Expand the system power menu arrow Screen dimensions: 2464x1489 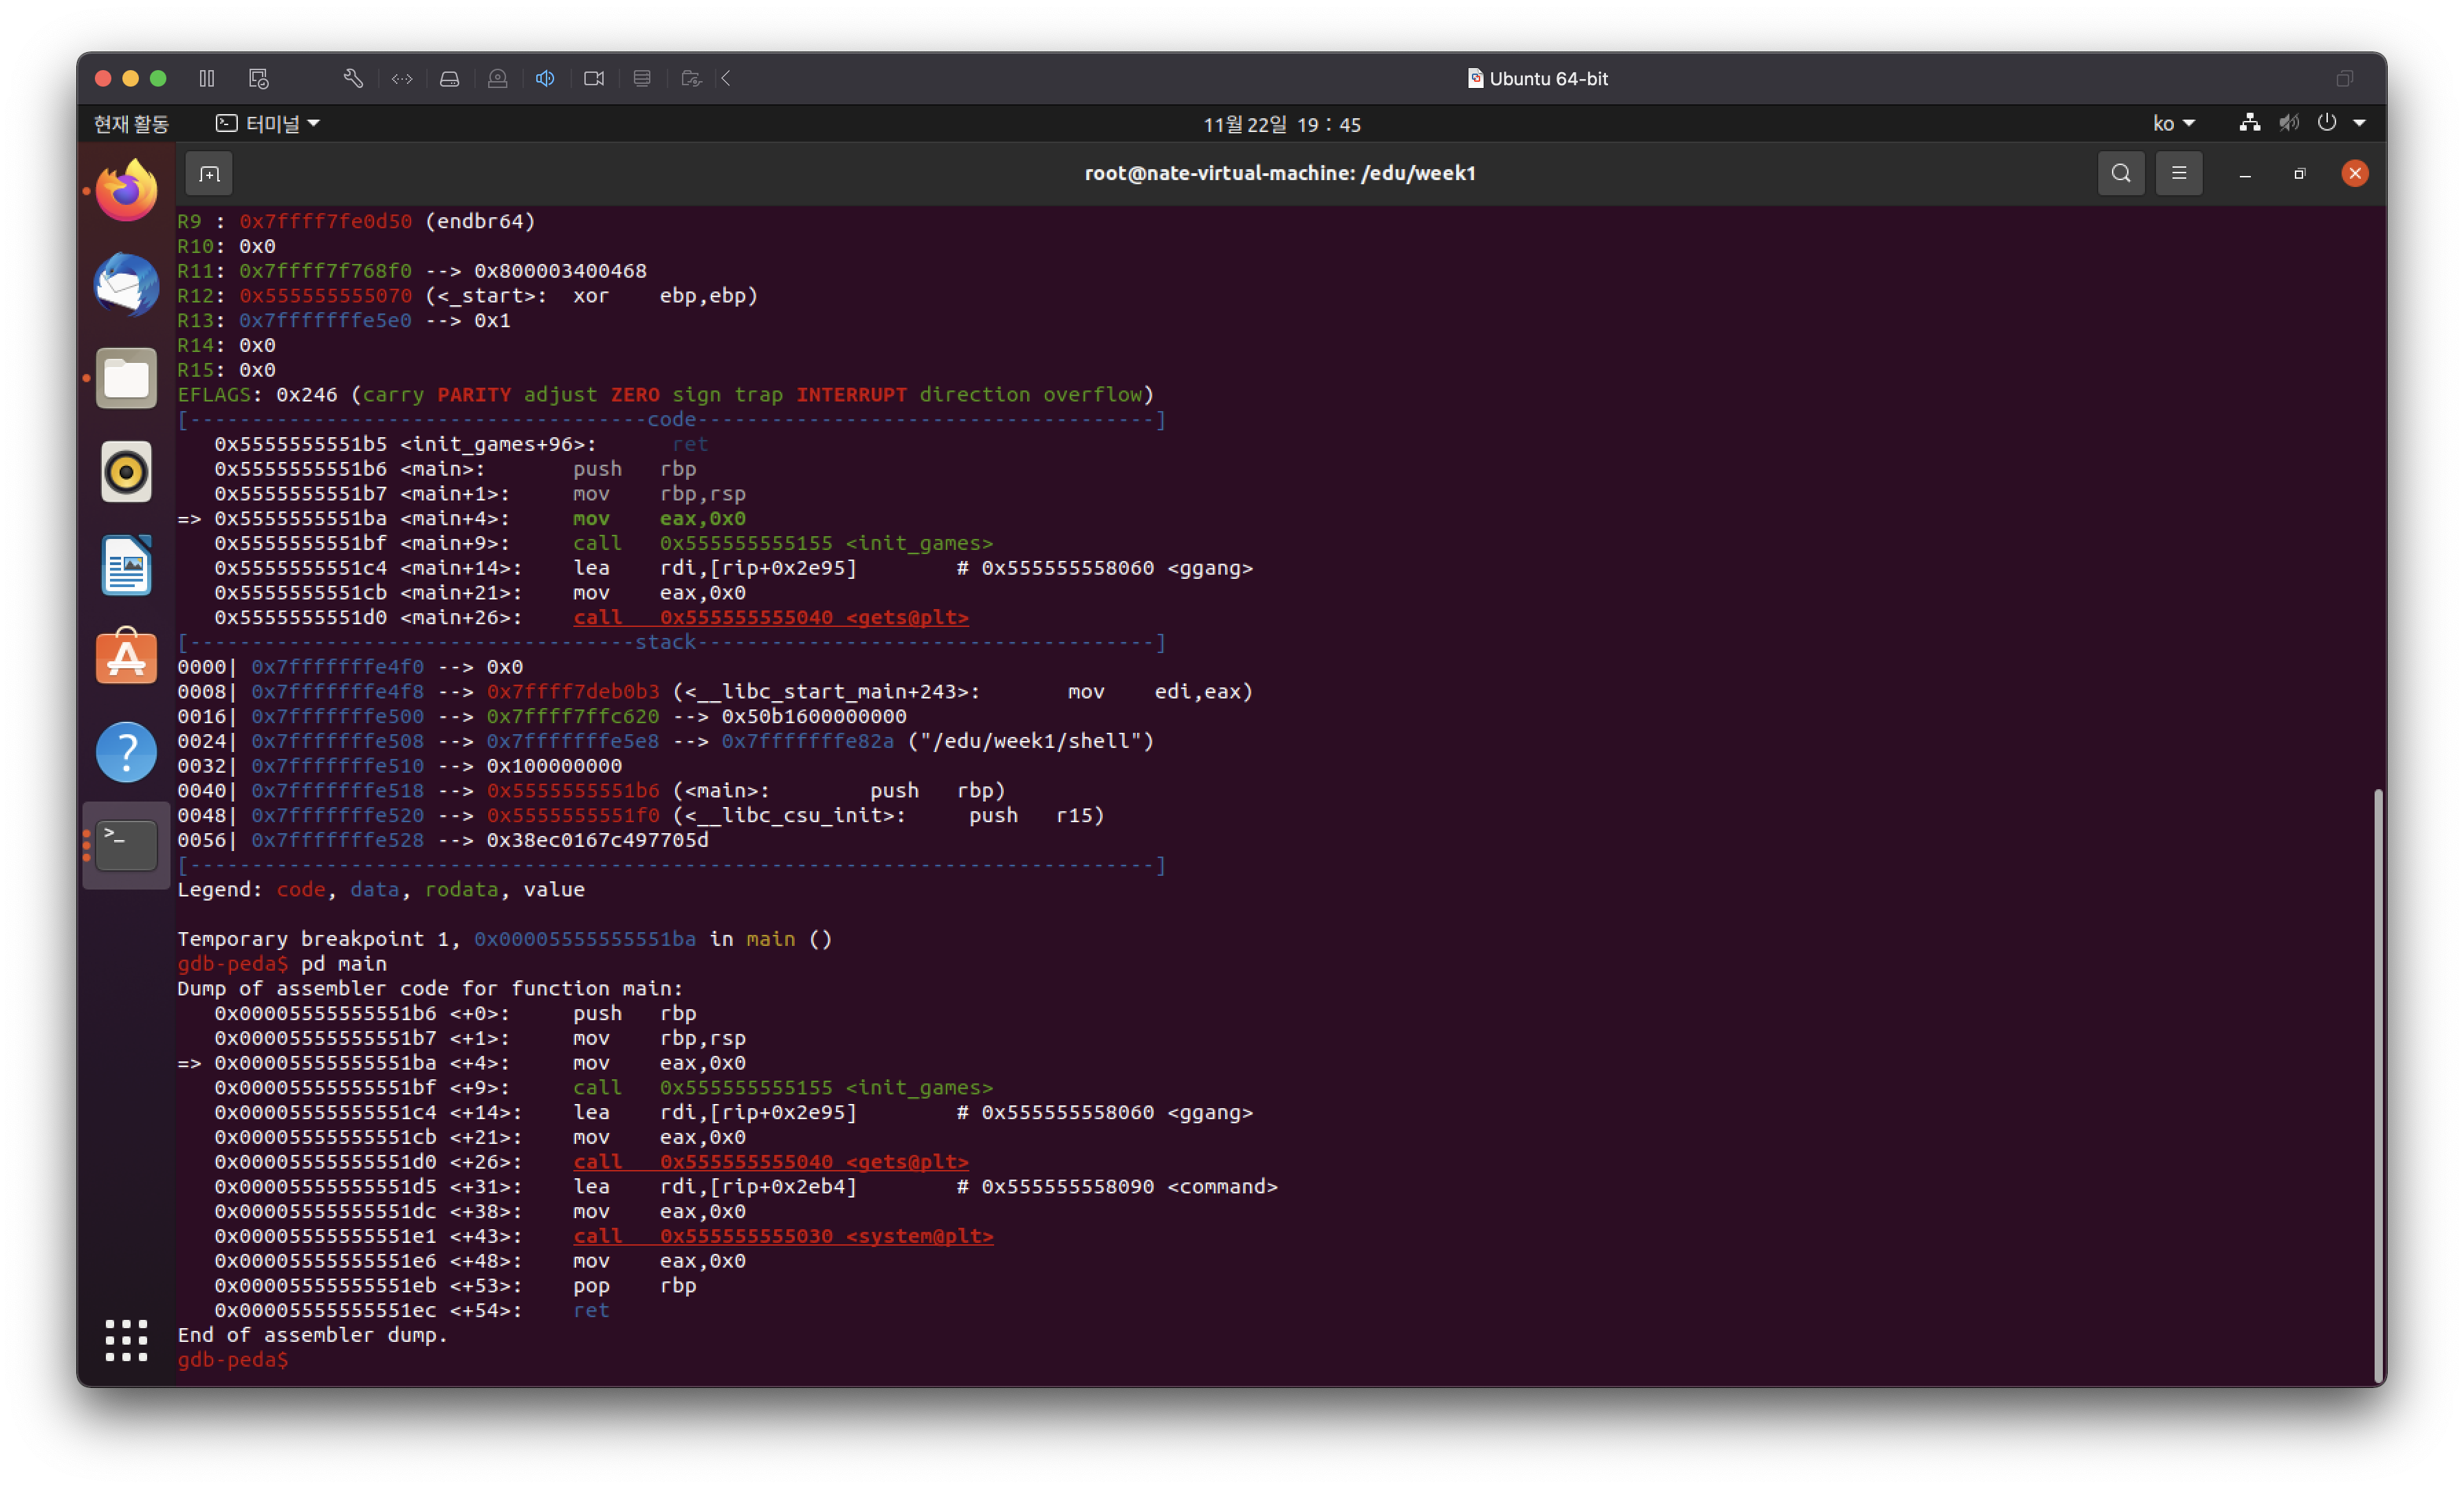(2359, 124)
